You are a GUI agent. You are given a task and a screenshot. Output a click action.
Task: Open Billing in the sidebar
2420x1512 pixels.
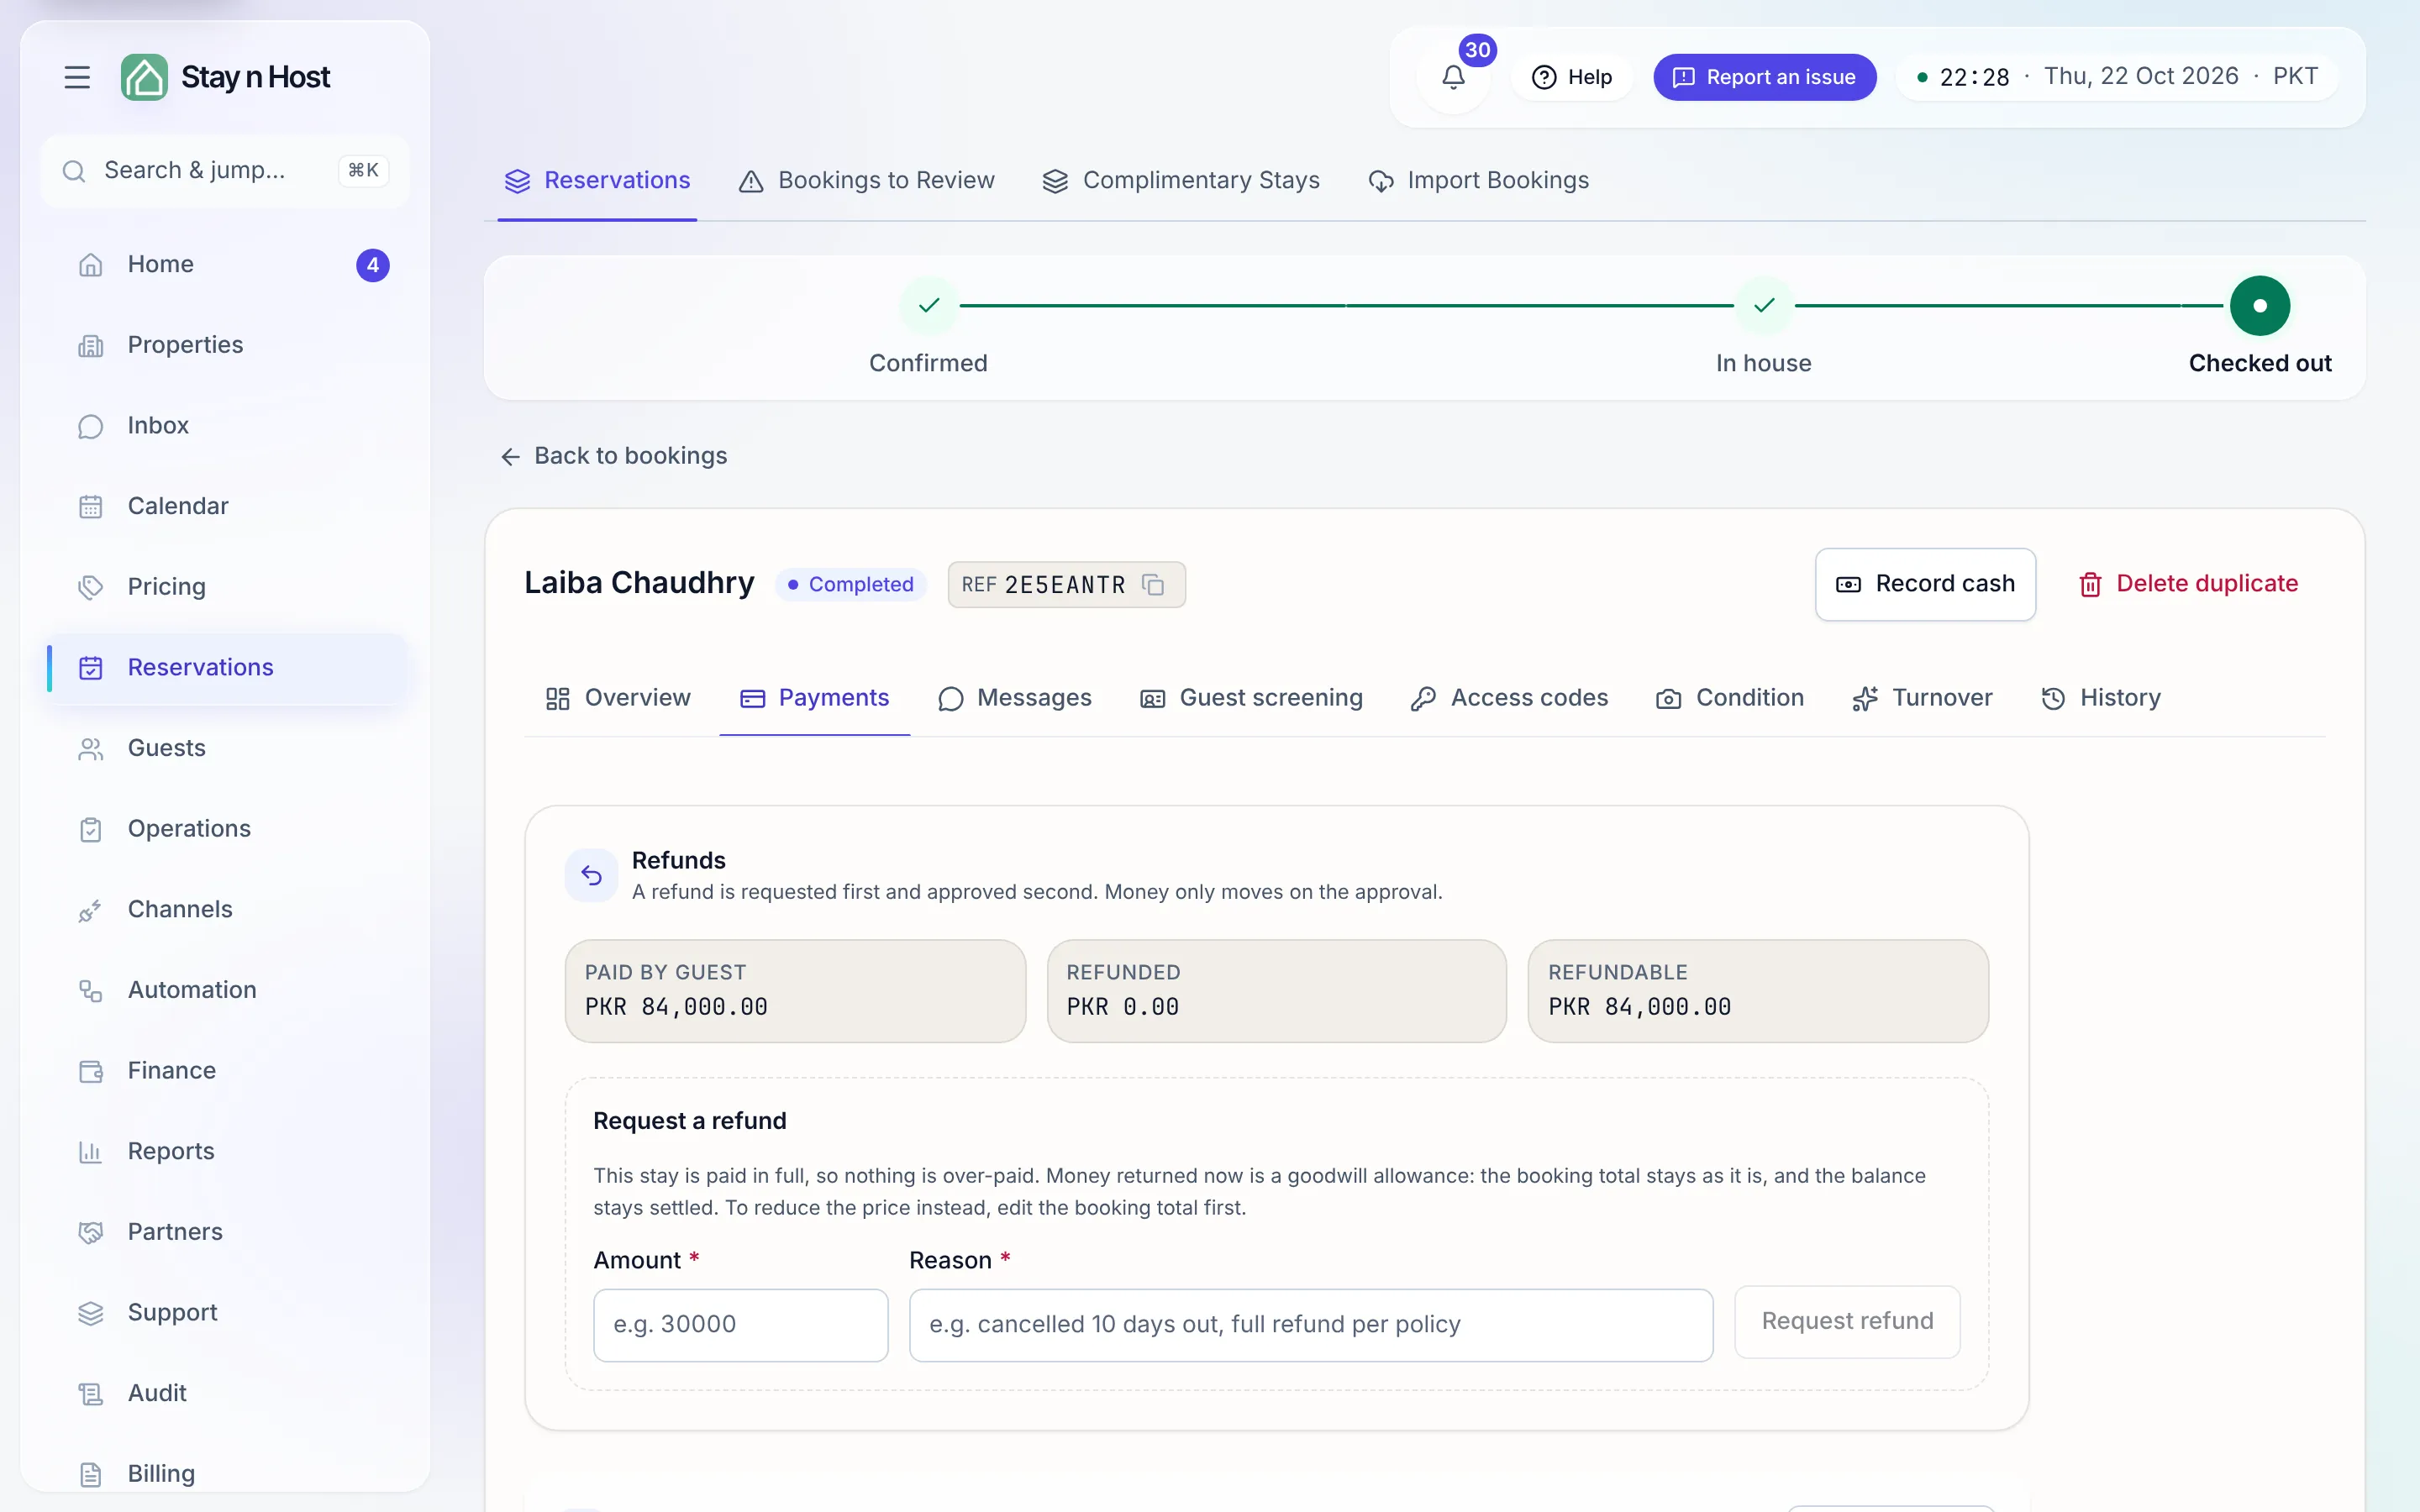227,1474
